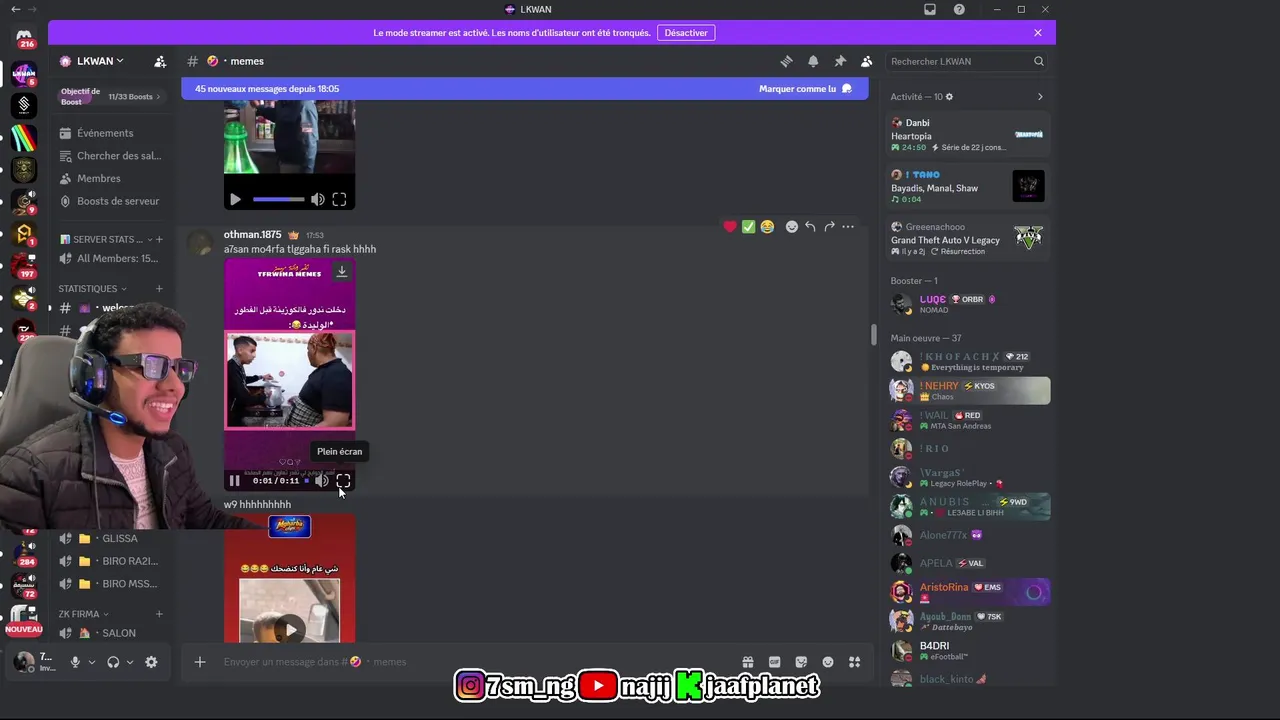1280x720 pixels.
Task: Click Marquer comme lu
Action: [x=805, y=89]
